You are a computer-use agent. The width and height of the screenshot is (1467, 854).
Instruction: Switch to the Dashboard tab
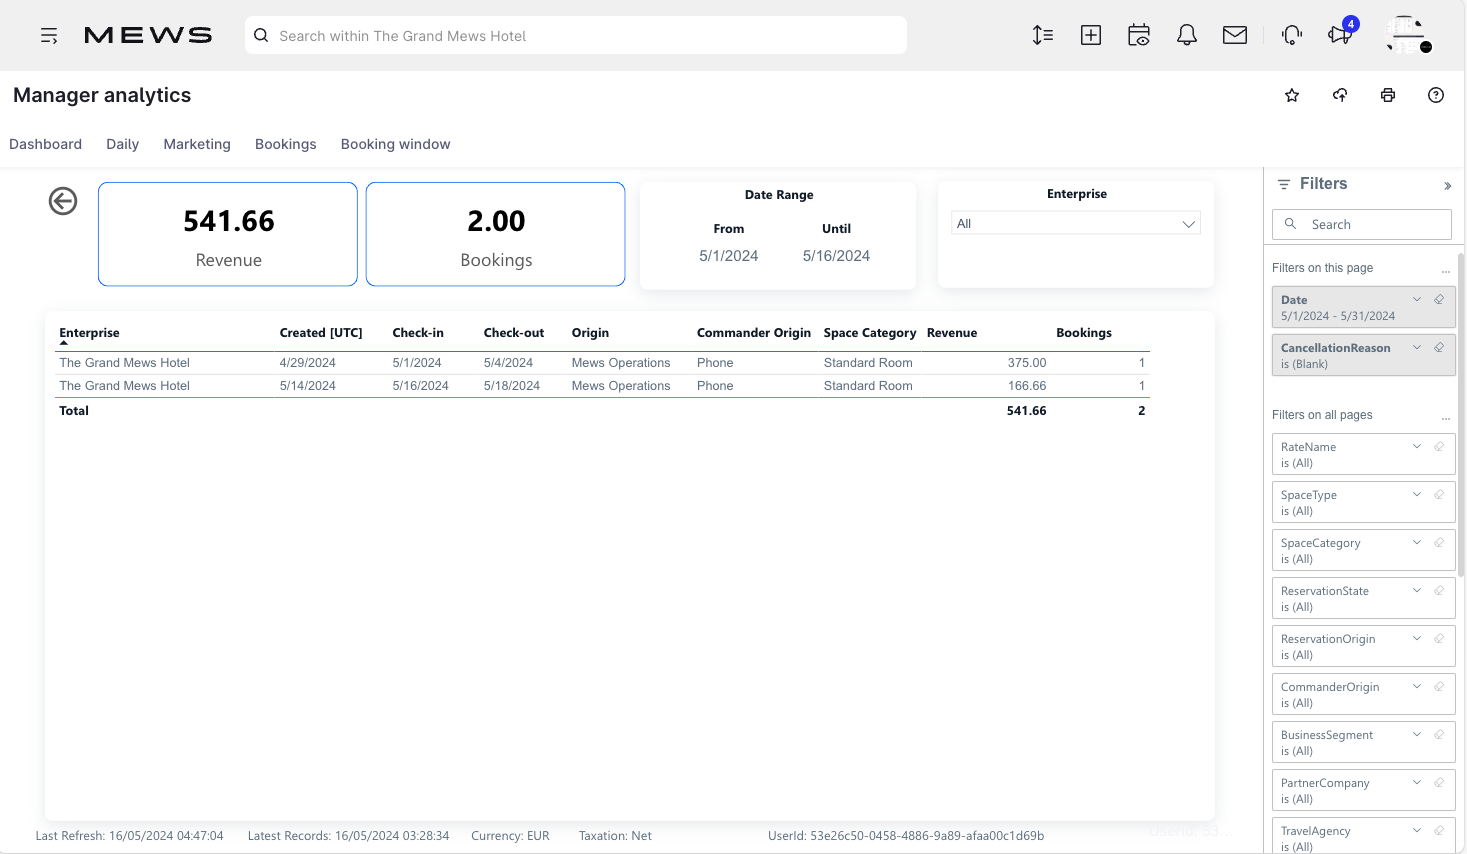(x=46, y=144)
